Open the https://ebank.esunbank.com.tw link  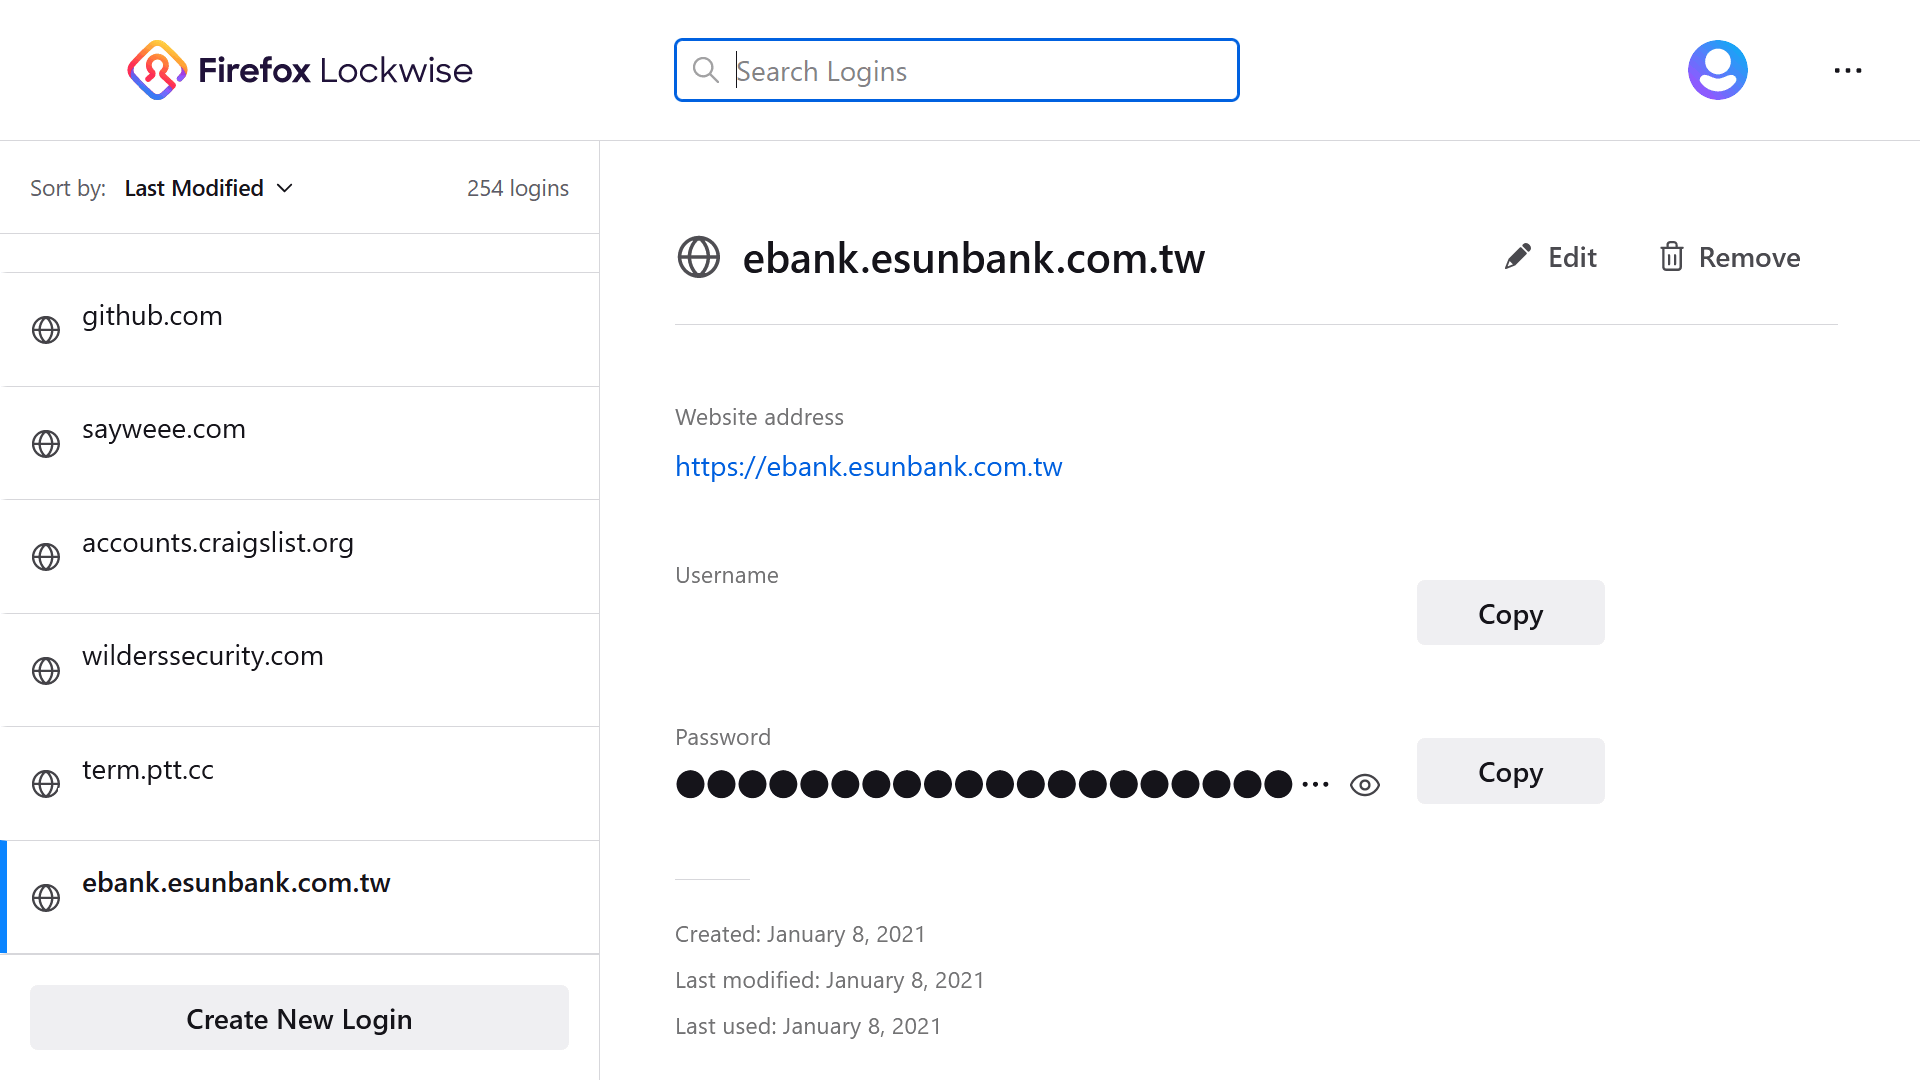pyautogui.click(x=868, y=466)
